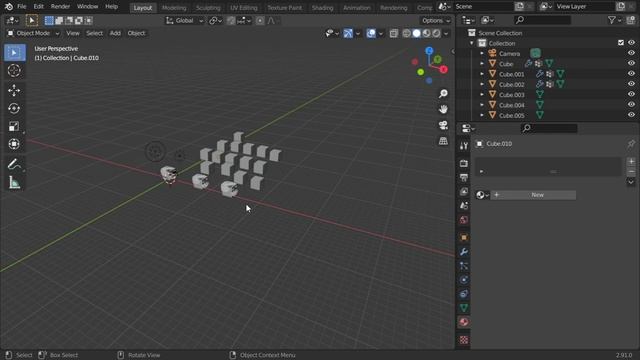Open the viewport Object menu

(x=136, y=33)
